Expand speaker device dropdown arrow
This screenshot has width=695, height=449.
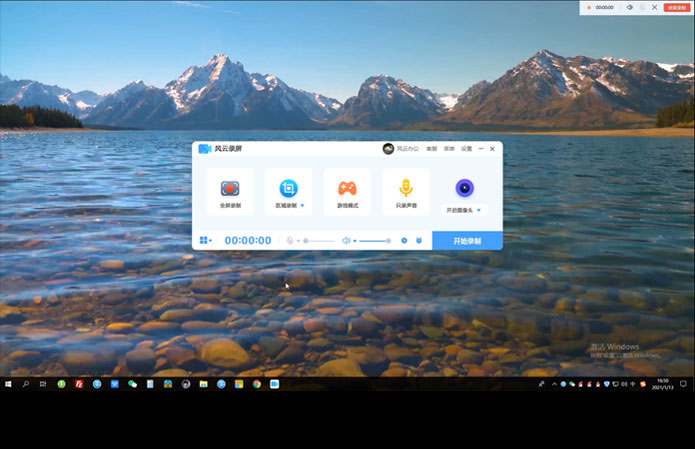pyautogui.click(x=355, y=241)
